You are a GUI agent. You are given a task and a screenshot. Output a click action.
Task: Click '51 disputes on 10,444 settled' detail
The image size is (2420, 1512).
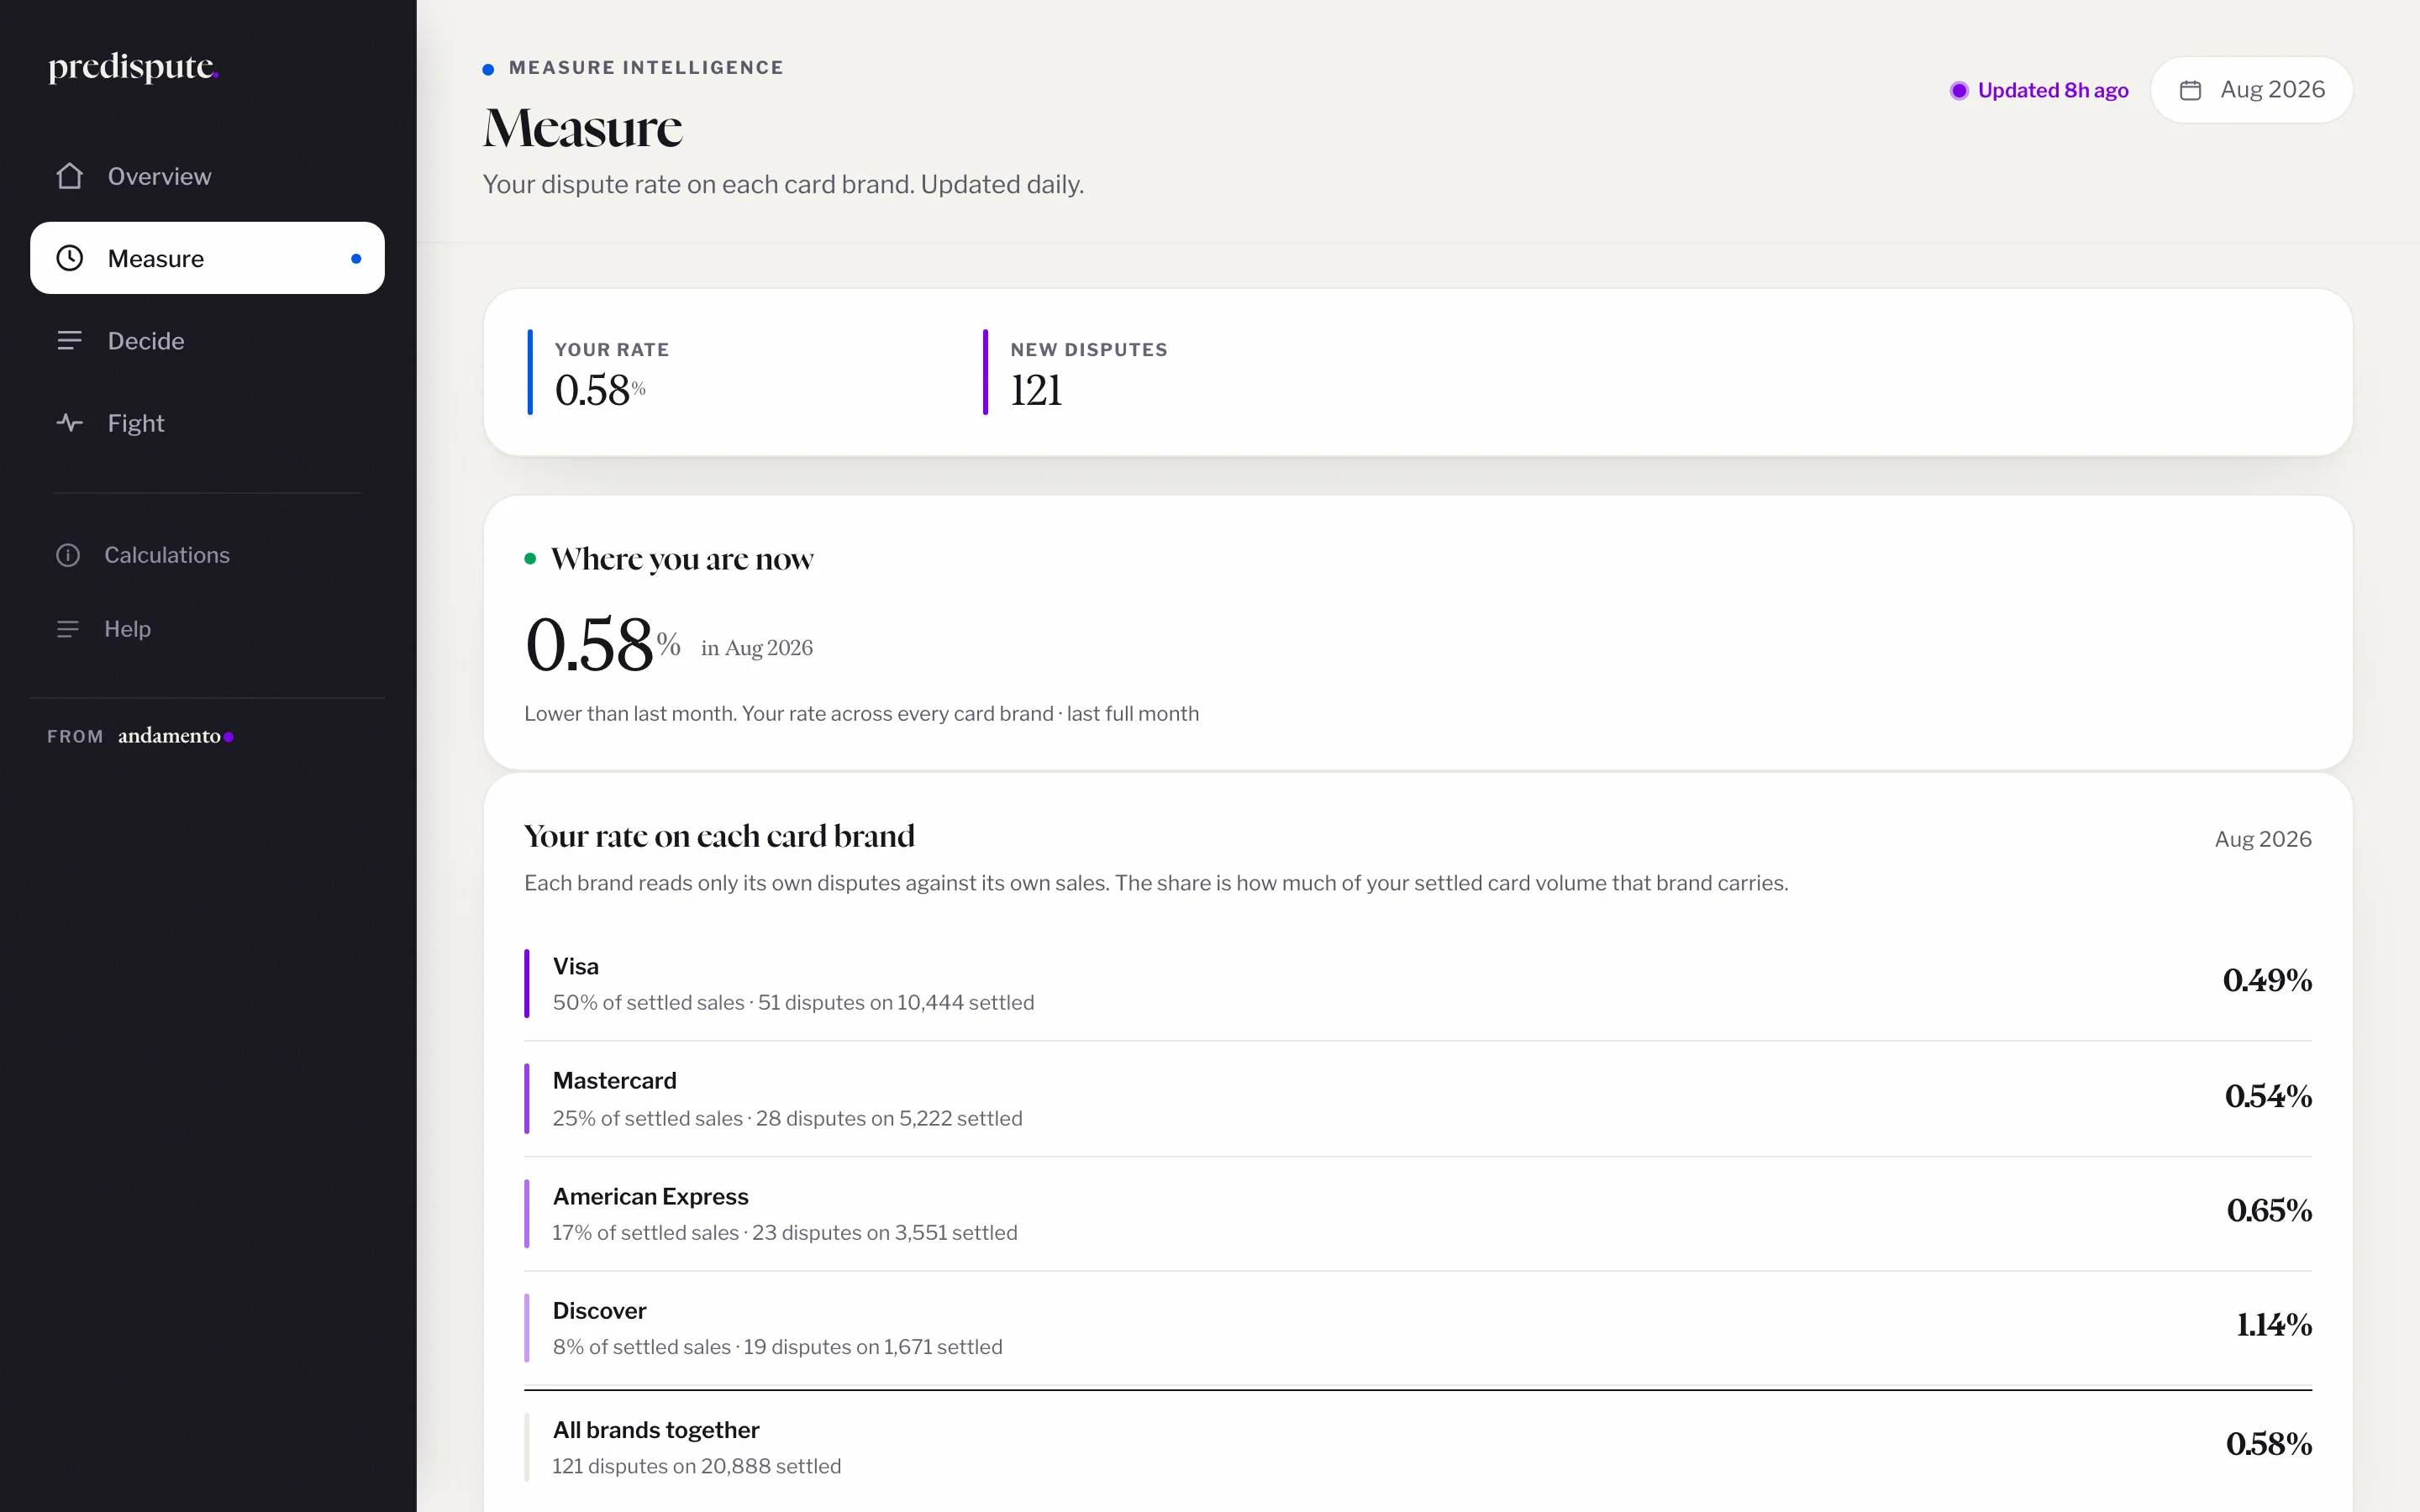pyautogui.click(x=896, y=1003)
